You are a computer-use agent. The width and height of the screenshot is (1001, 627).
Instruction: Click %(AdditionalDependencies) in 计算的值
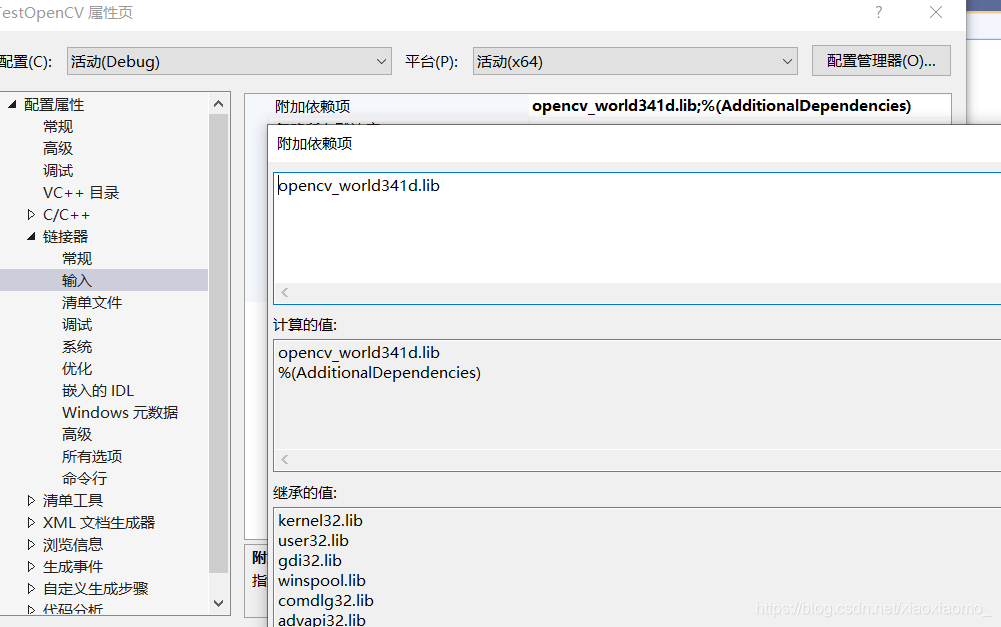click(379, 373)
